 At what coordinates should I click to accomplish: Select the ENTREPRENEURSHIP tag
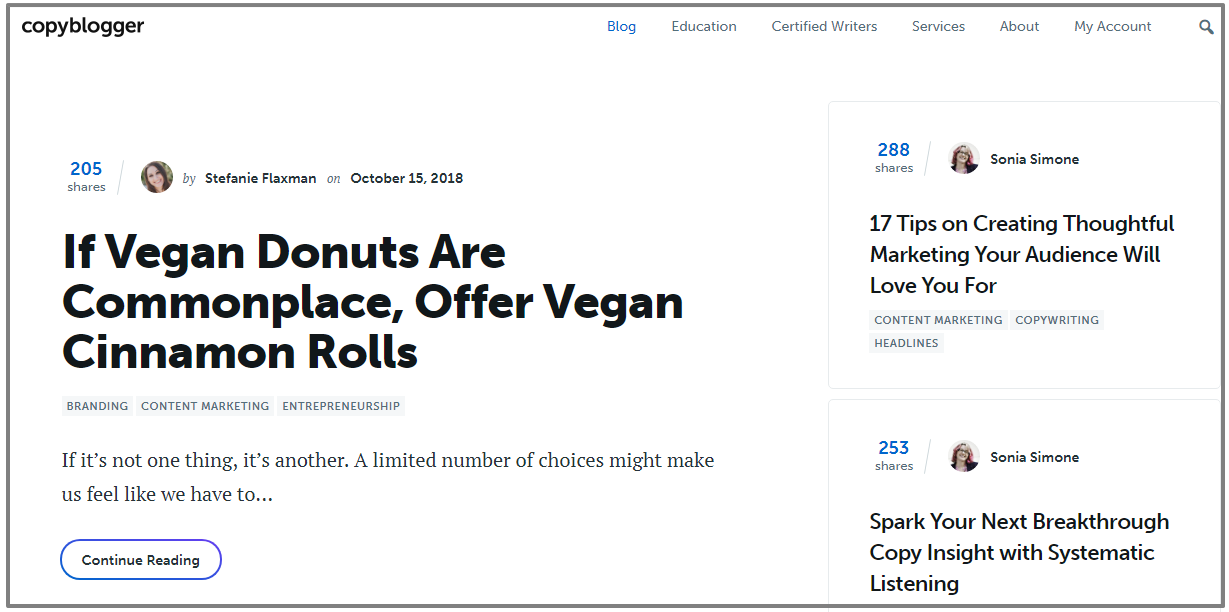tap(341, 406)
